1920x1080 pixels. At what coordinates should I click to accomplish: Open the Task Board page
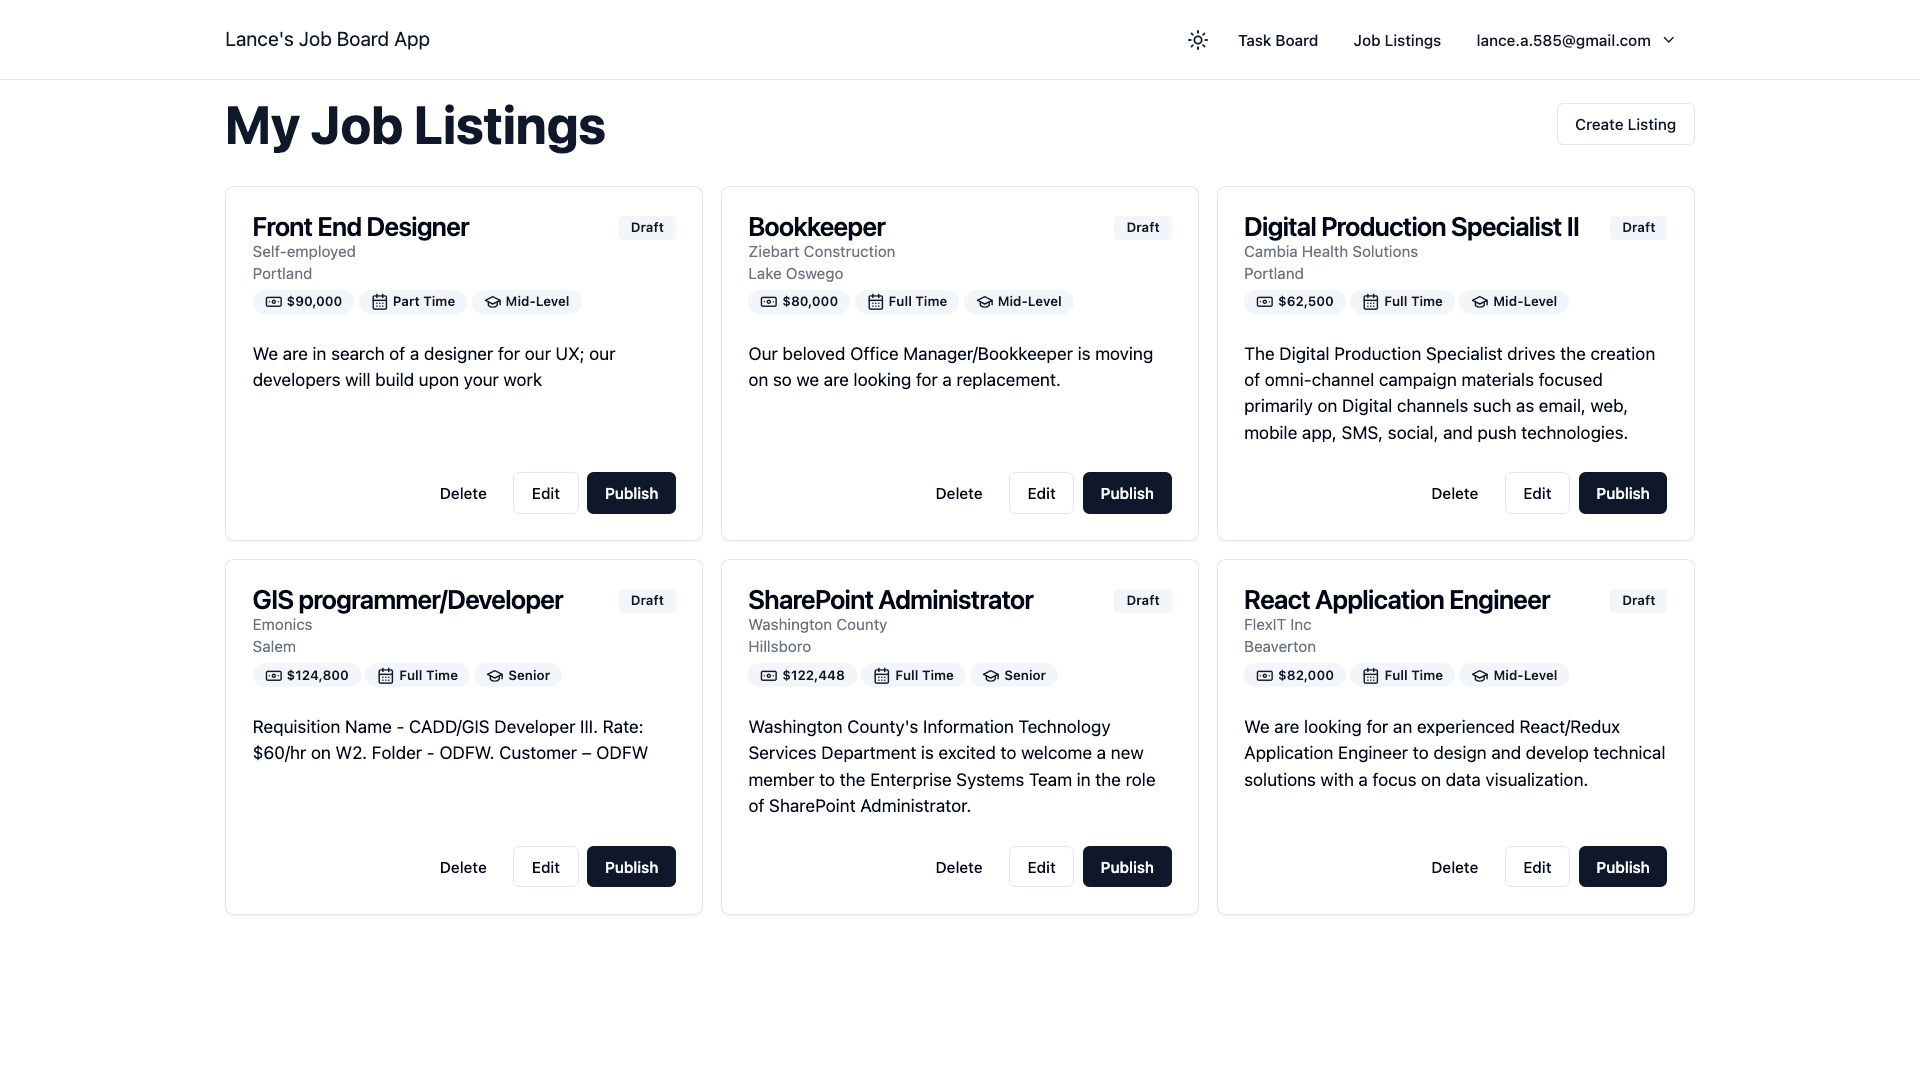(x=1277, y=40)
